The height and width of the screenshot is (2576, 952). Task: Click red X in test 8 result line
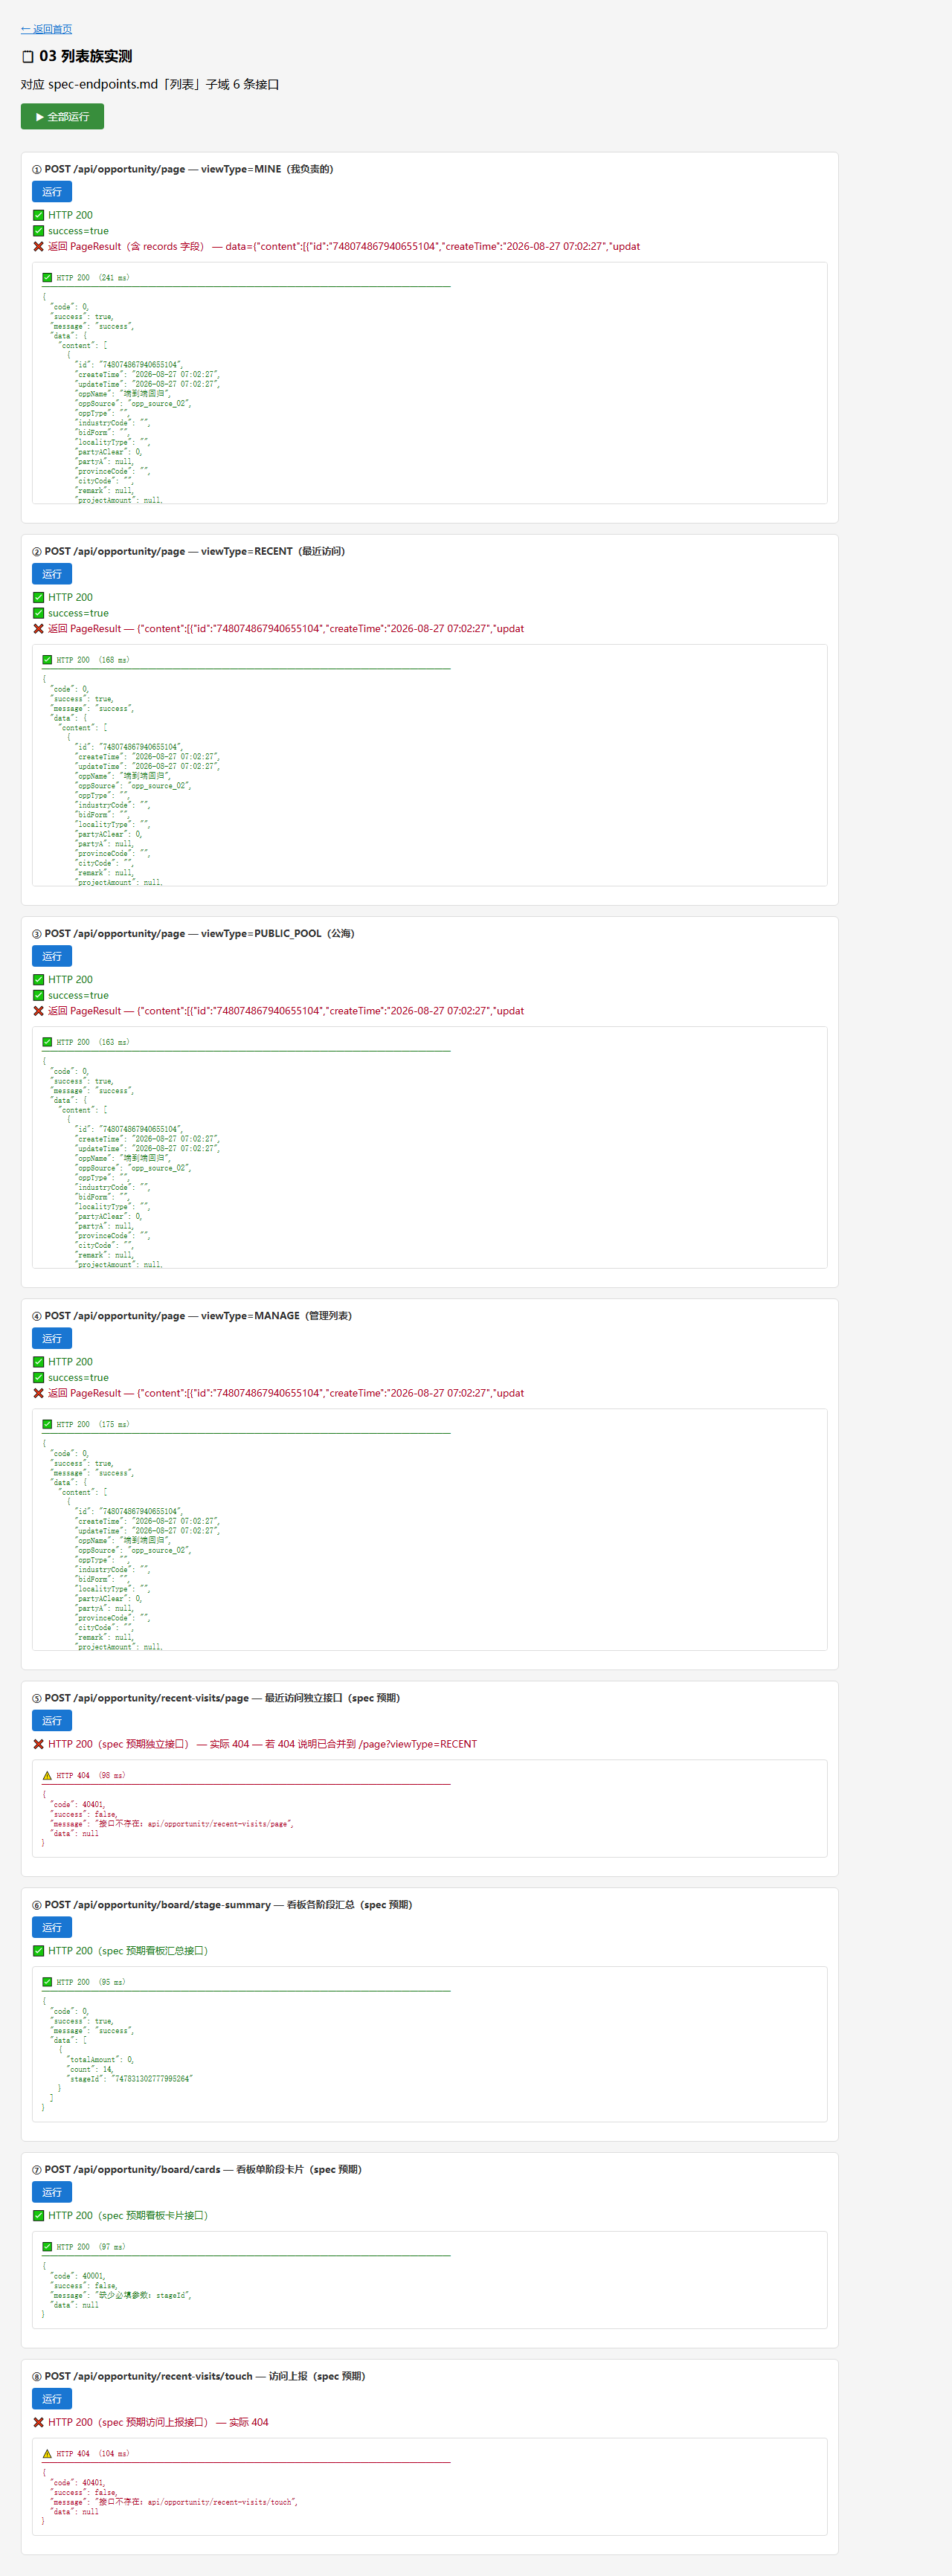[38, 2422]
